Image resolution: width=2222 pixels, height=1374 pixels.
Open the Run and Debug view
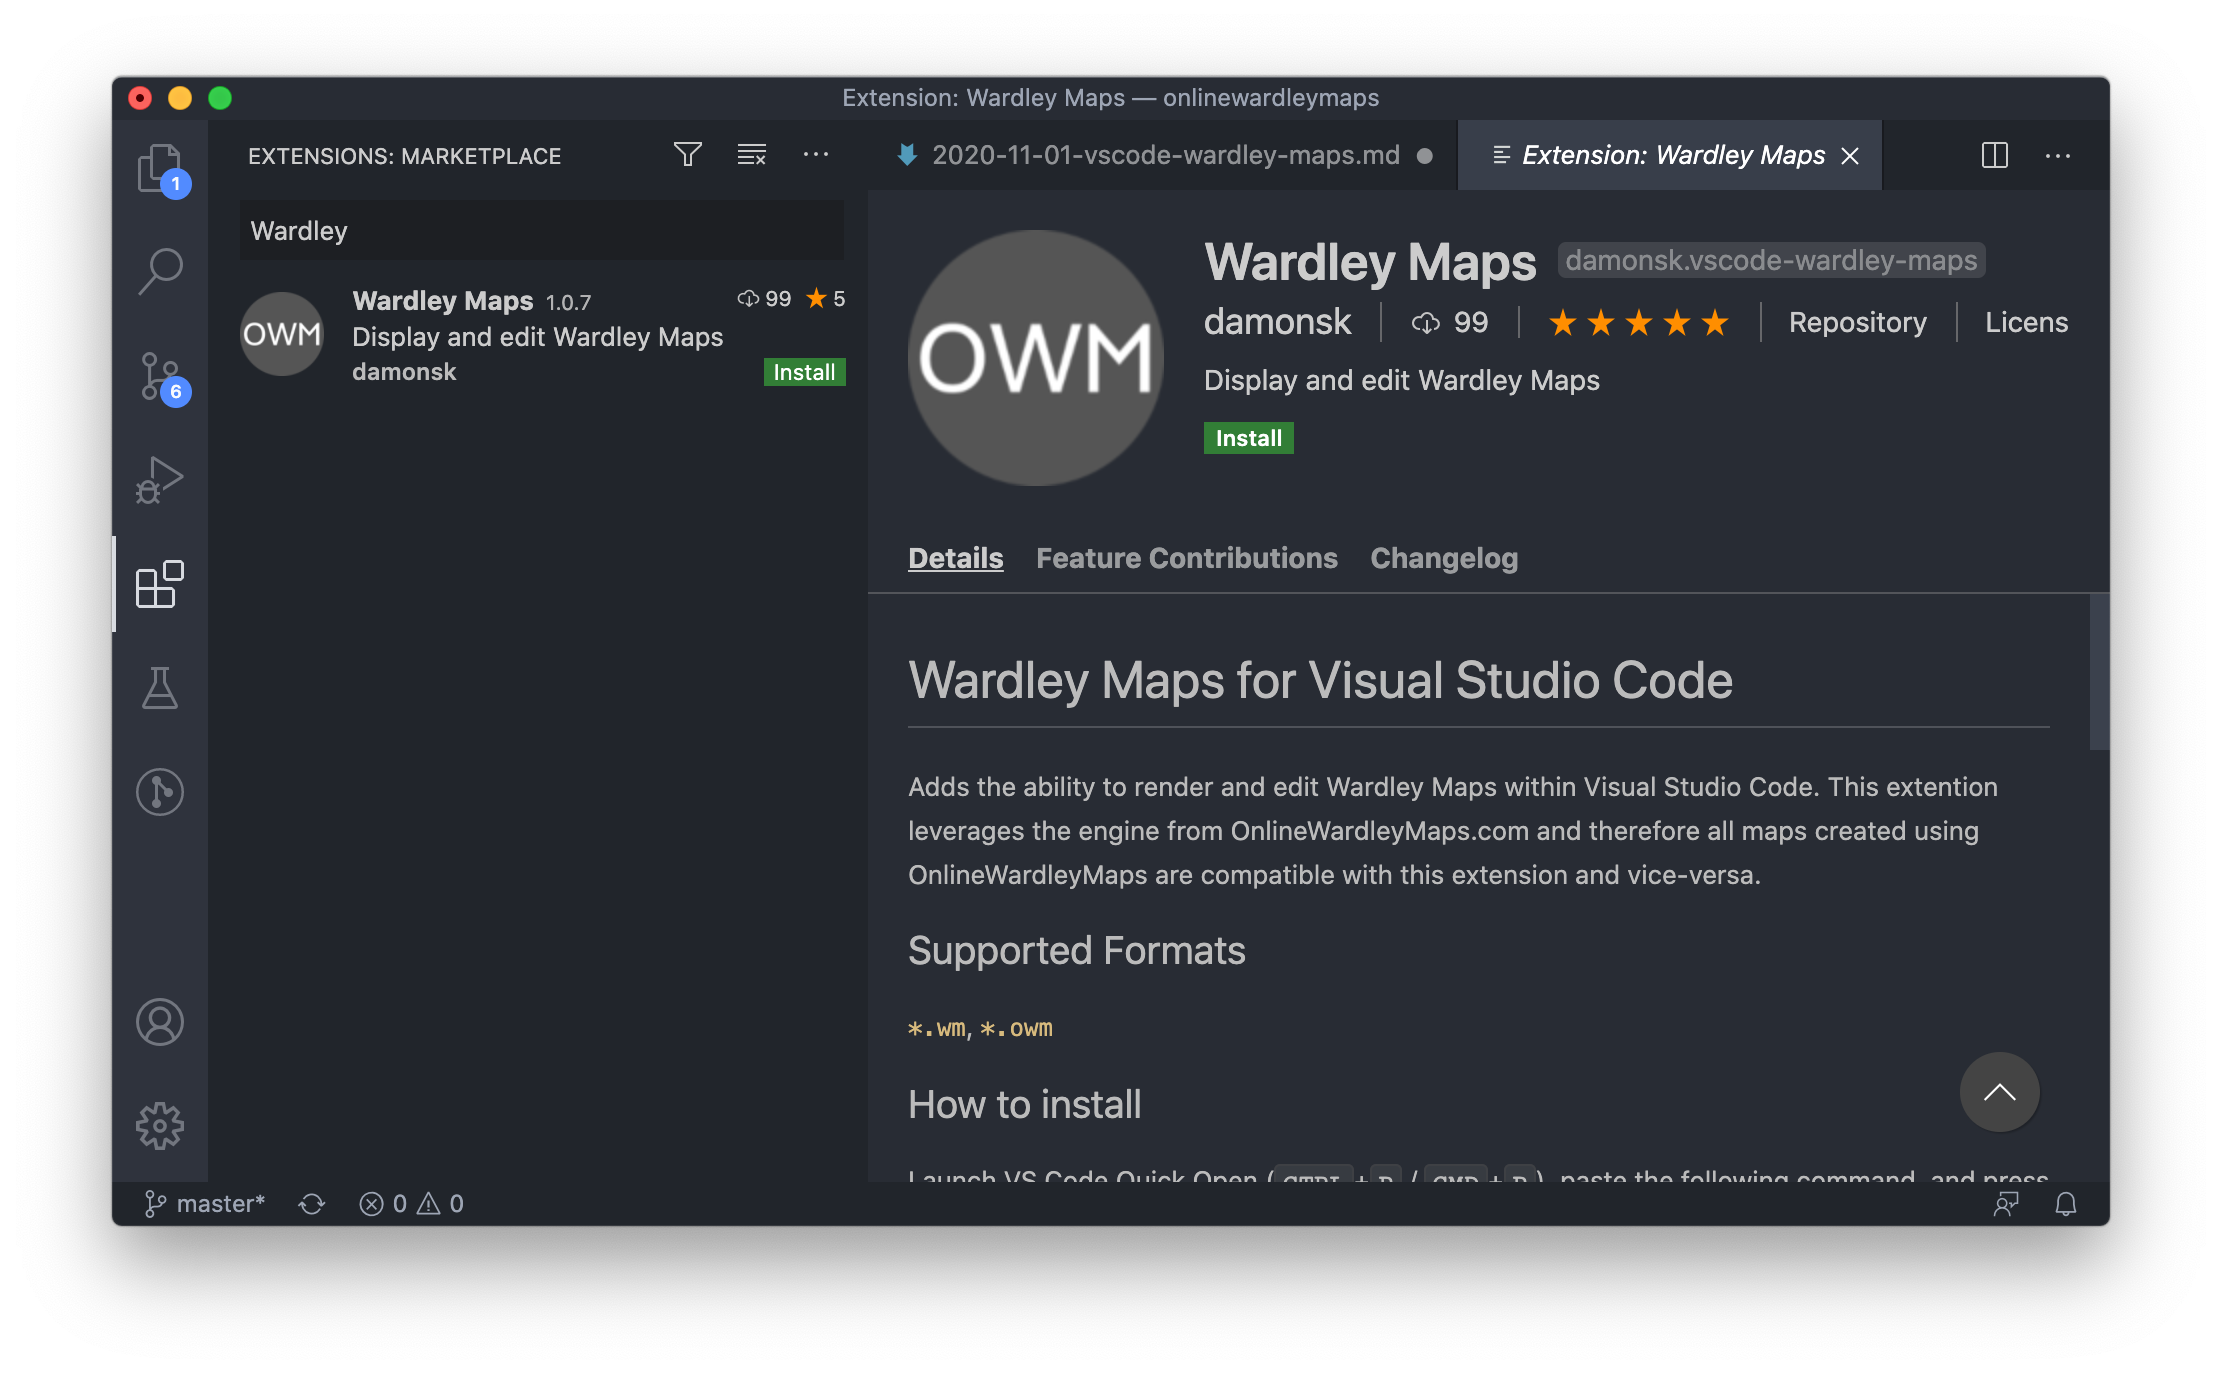(x=160, y=480)
